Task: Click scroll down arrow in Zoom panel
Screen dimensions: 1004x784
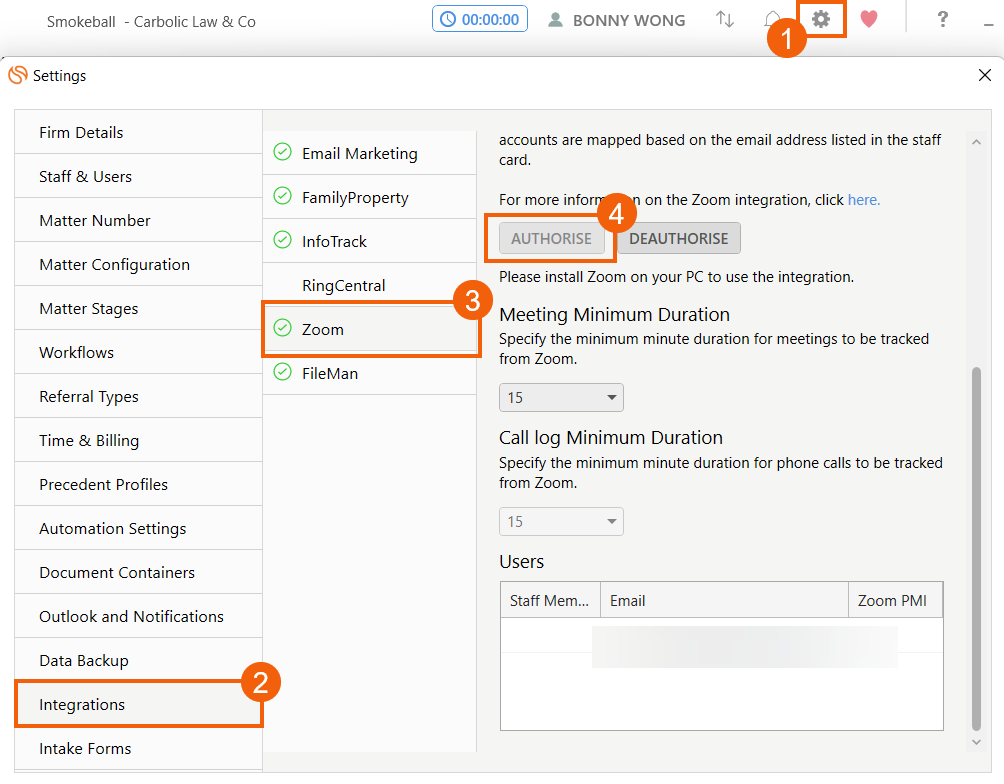Action: coord(976,742)
